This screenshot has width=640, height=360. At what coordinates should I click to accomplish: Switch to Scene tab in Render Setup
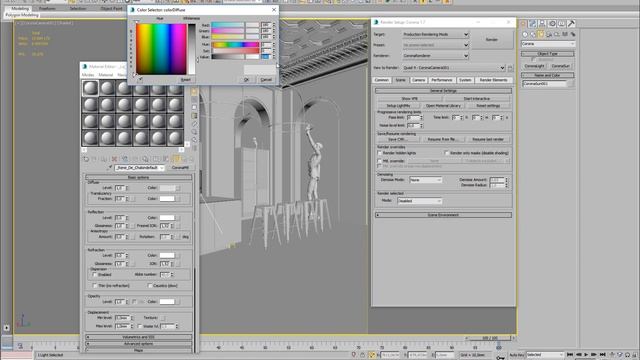tap(400, 80)
